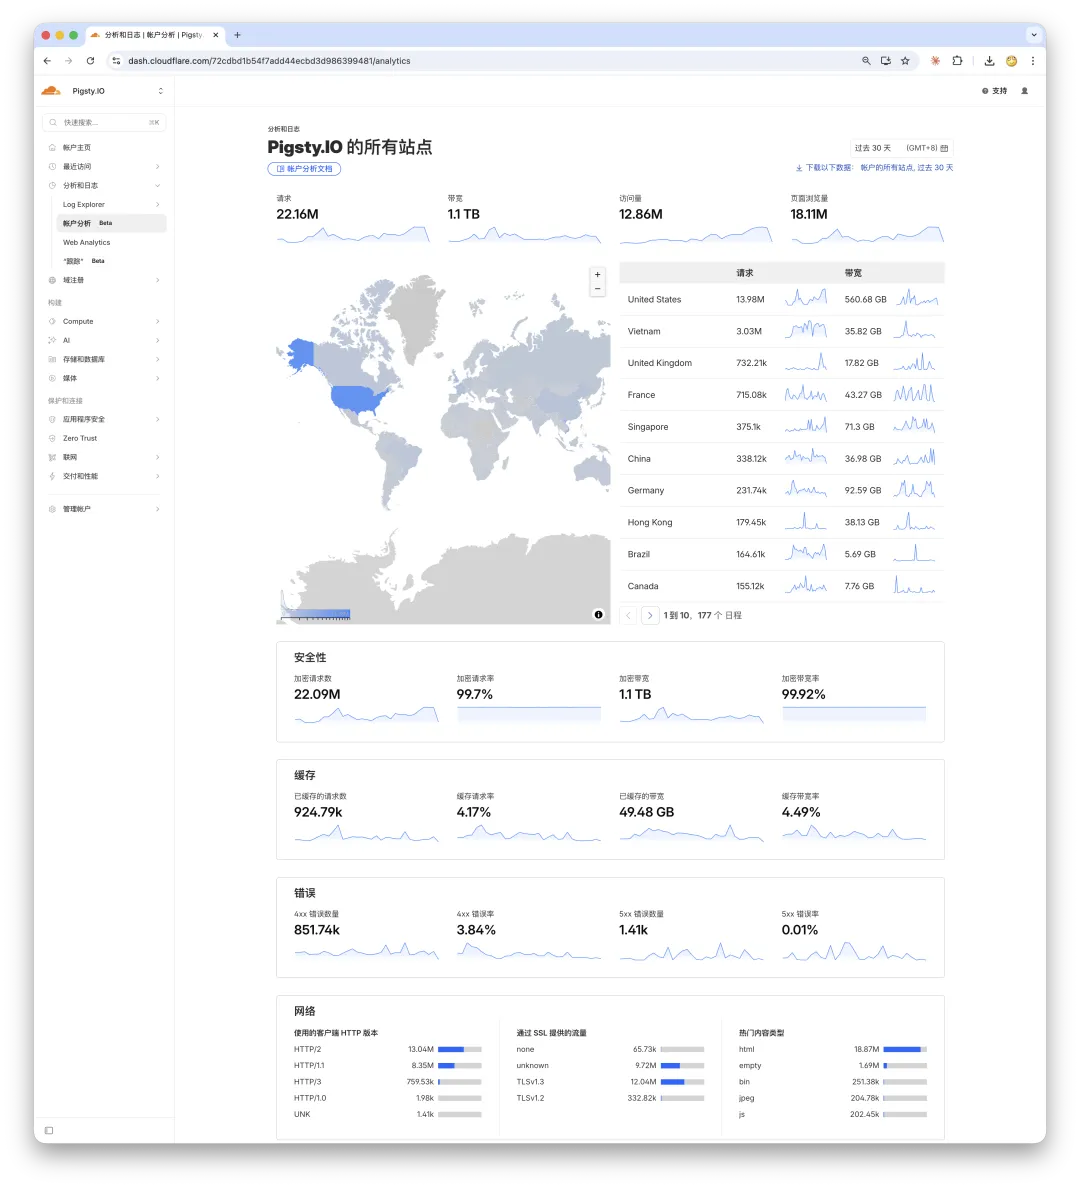
Task: Zoom in on the map with the plus icon
Action: point(597,272)
